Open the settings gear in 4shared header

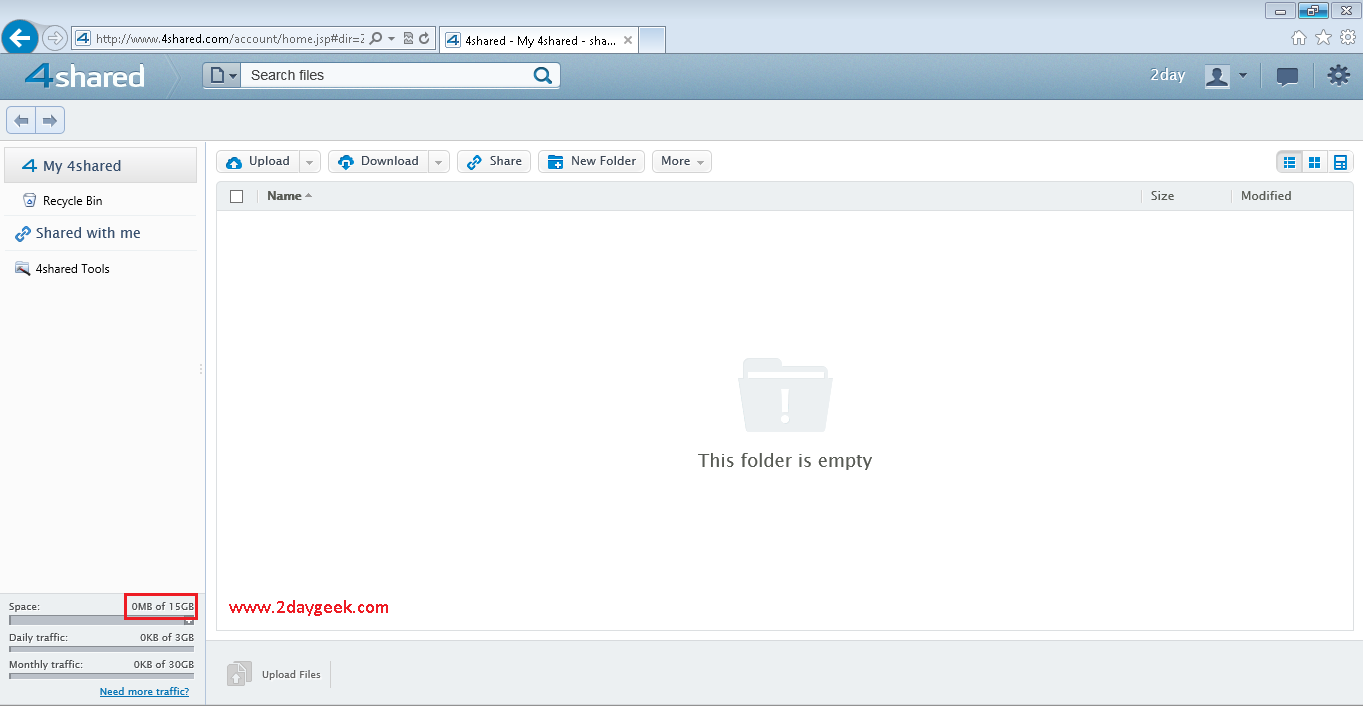[x=1338, y=75]
